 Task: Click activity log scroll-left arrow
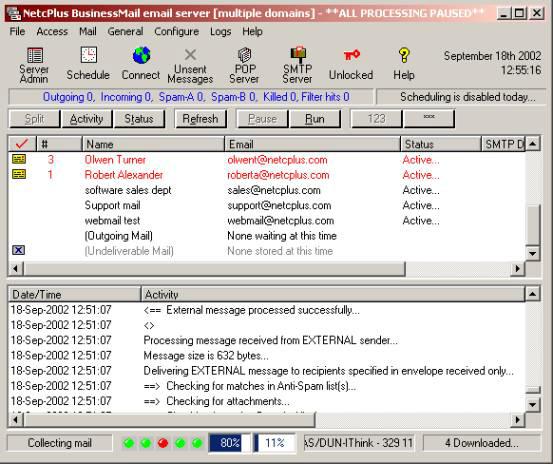tap(15, 420)
